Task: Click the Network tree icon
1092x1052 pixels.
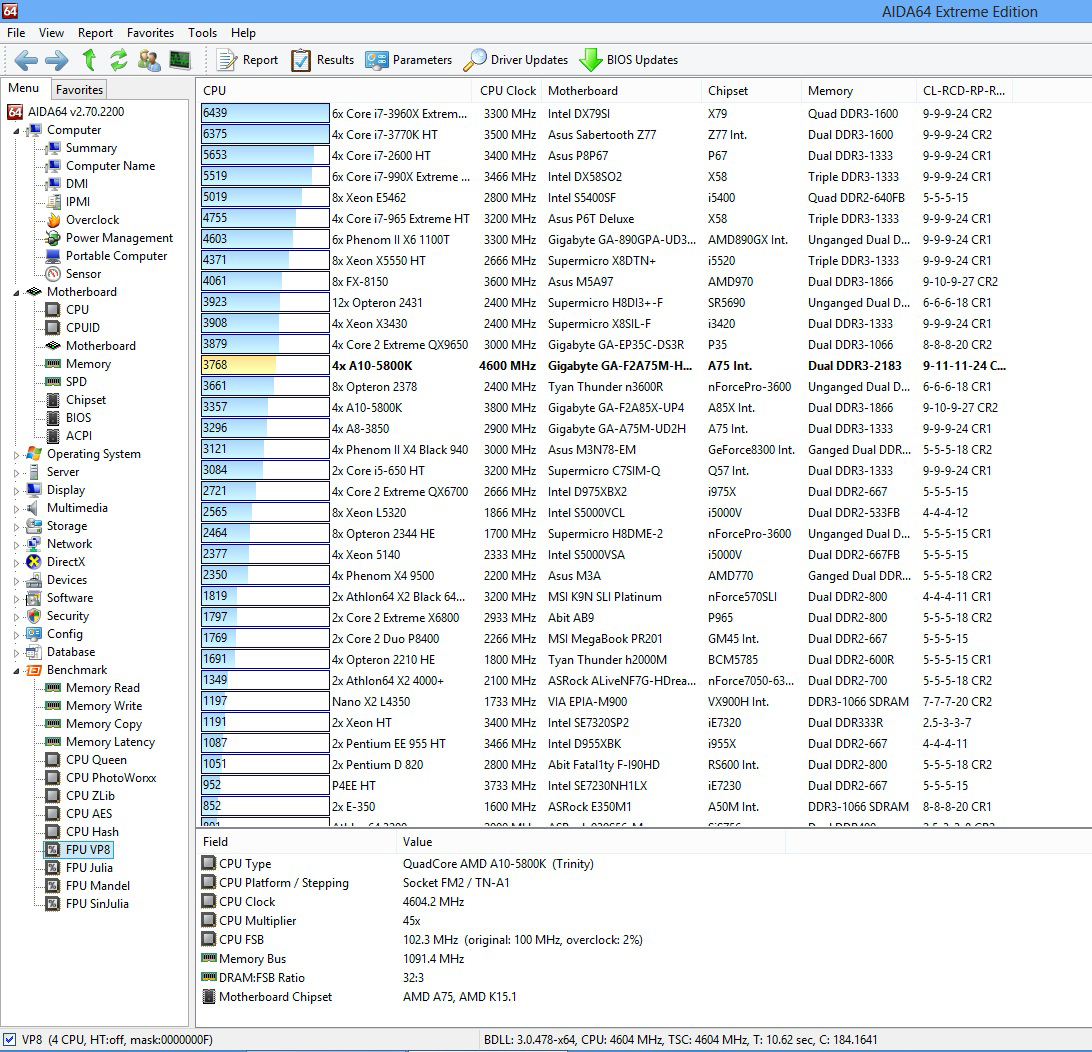Action: [x=33, y=544]
